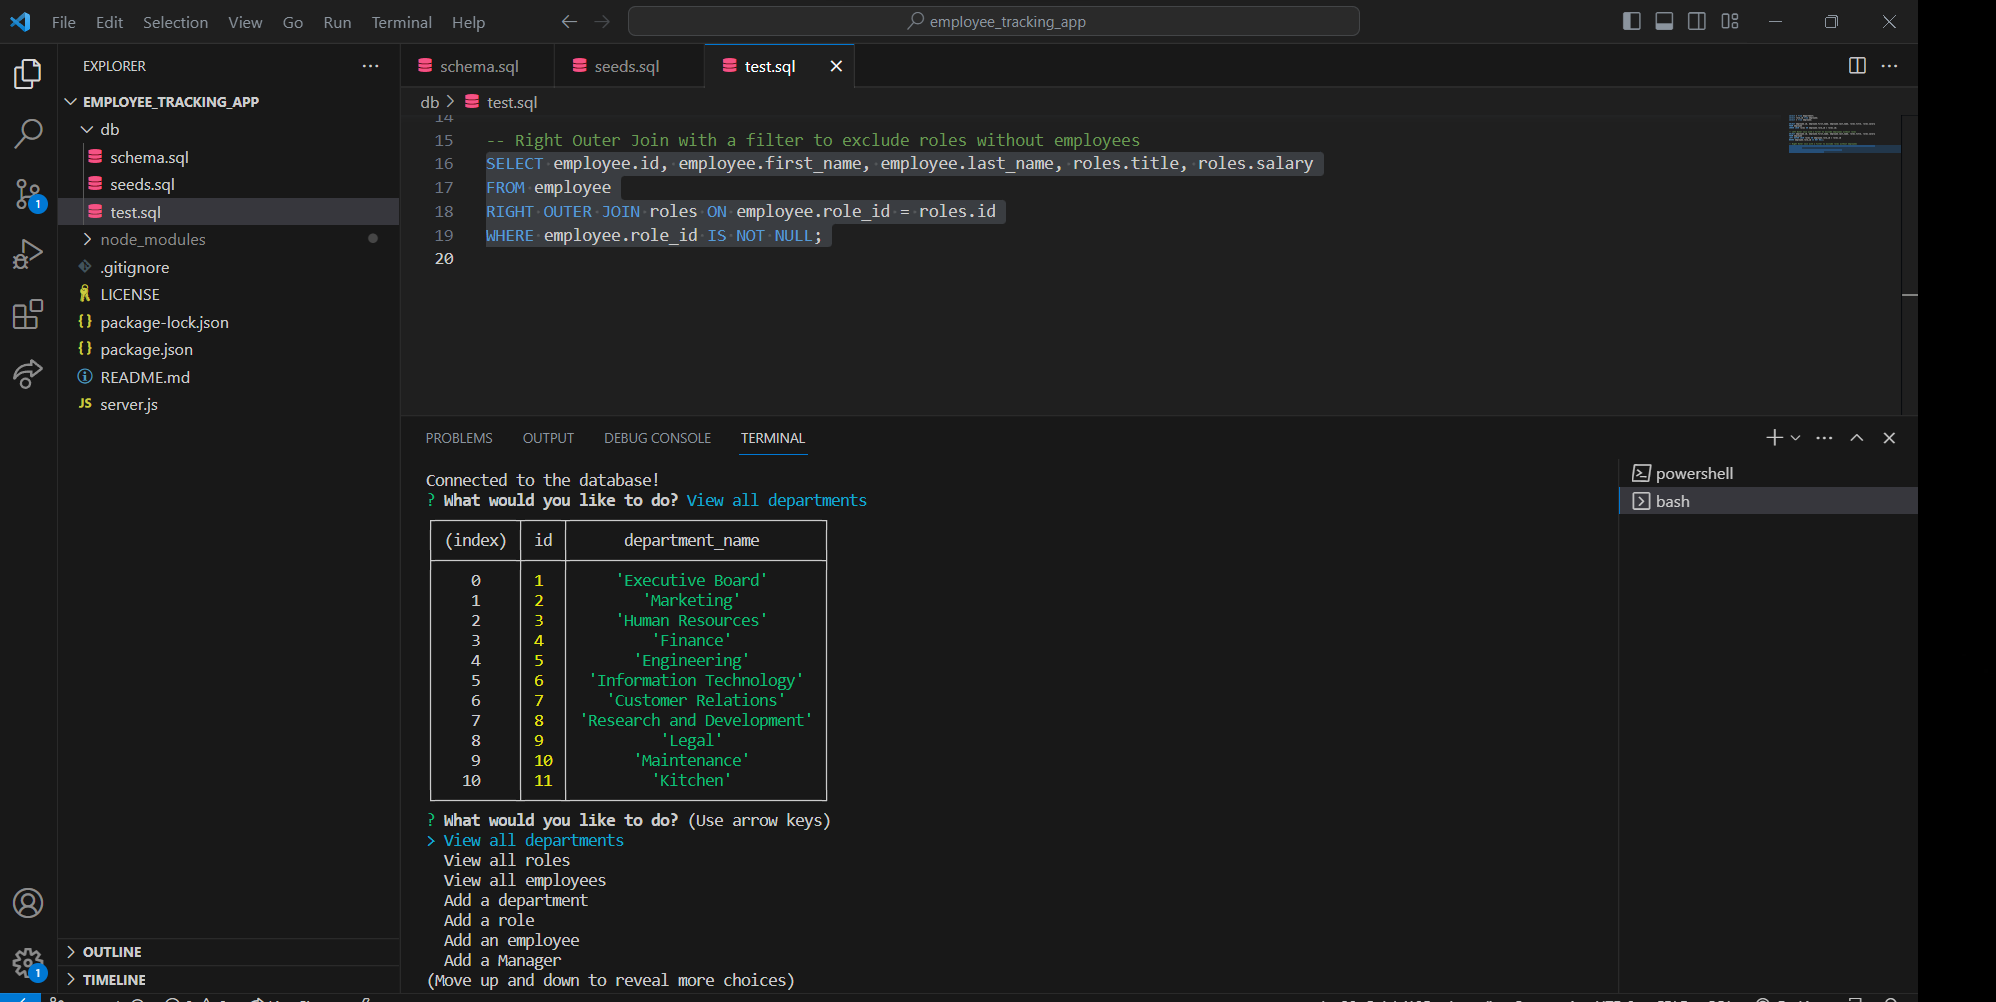This screenshot has height=1002, width=1996.
Task: Open the Manage gear icon
Action: 29,960
